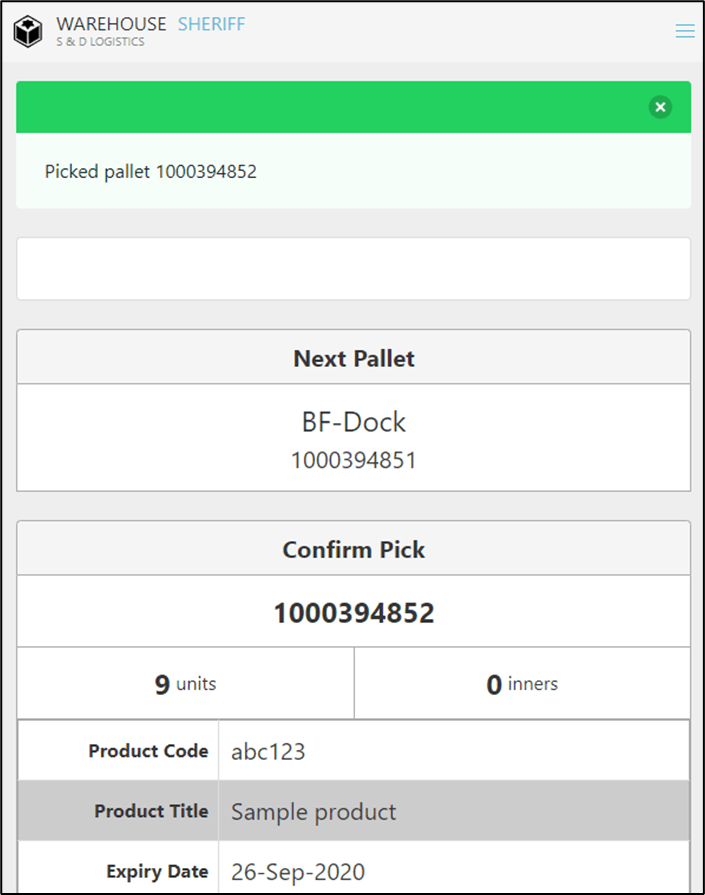Click the Picked pallet 1000394852 message
The image size is (705, 895).
coord(151,171)
